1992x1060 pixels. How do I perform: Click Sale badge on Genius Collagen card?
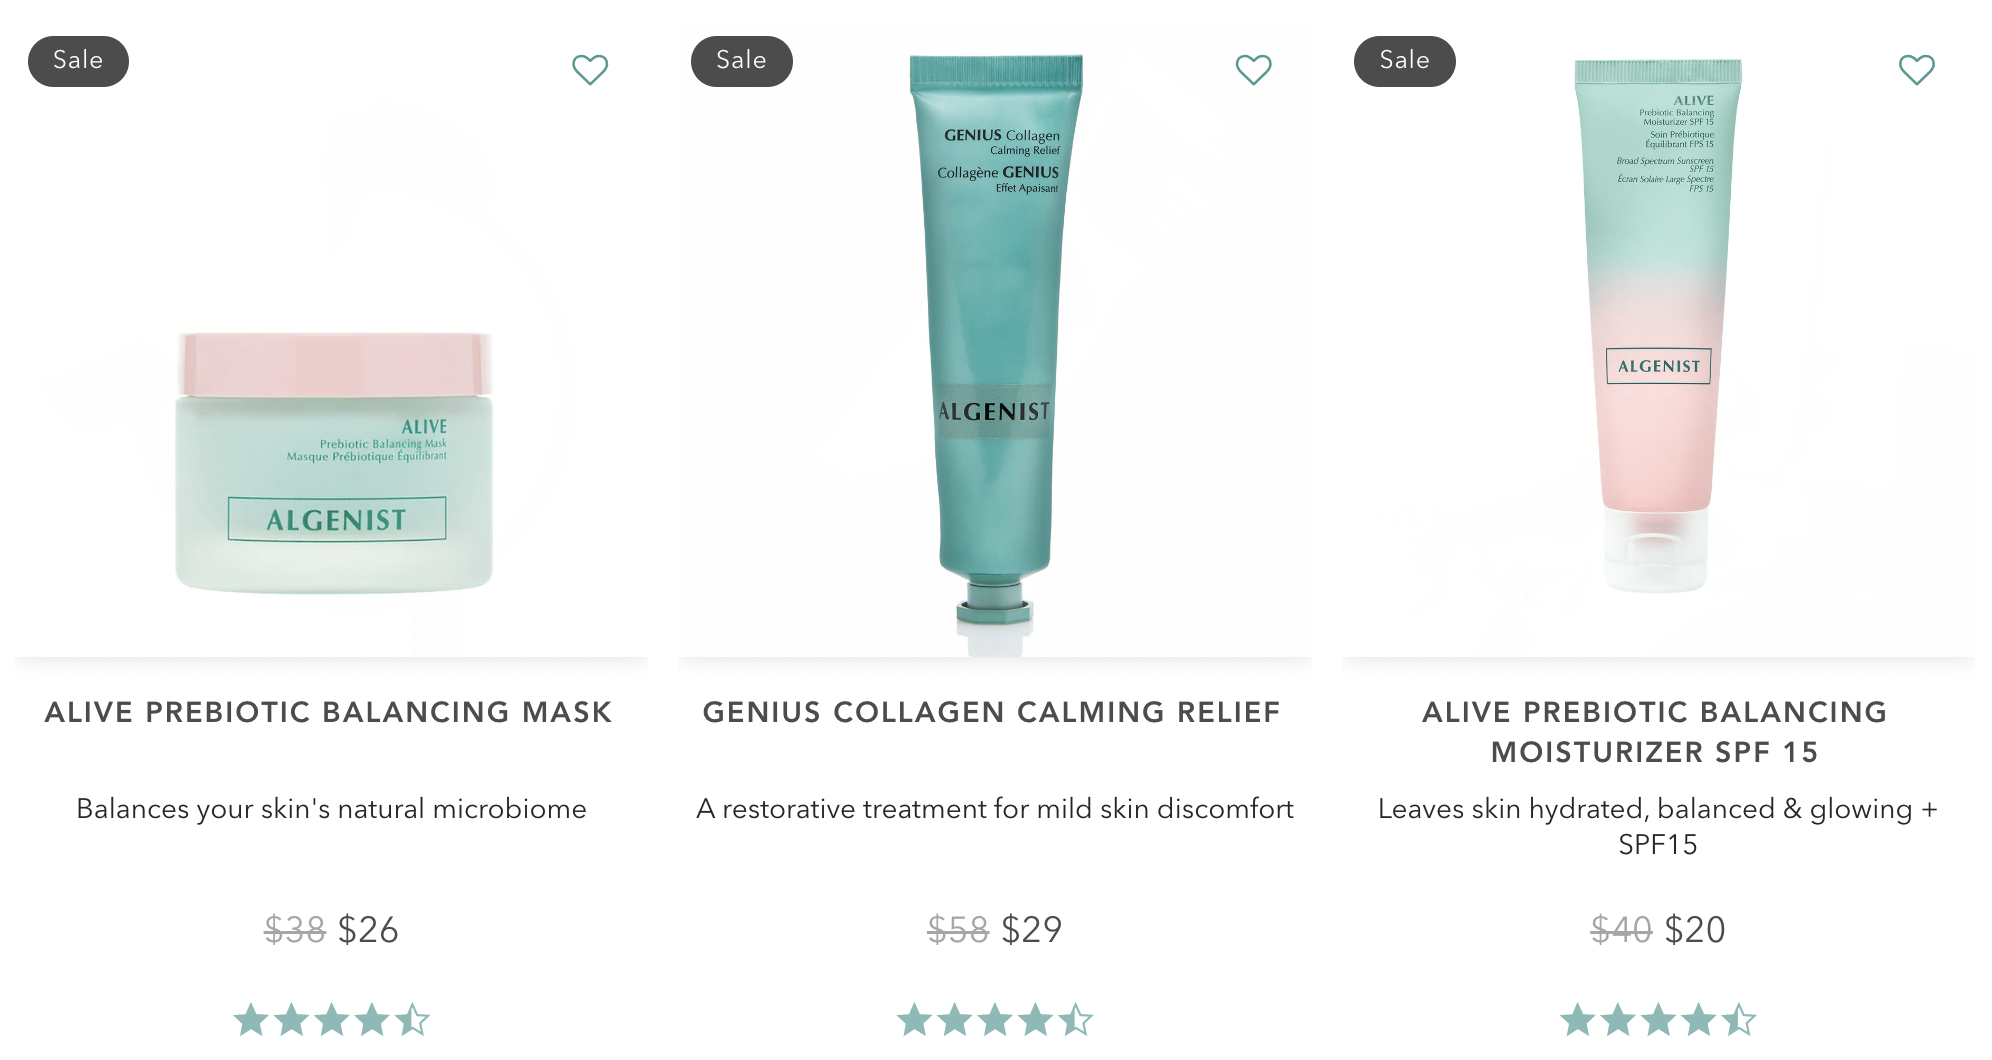(x=741, y=61)
